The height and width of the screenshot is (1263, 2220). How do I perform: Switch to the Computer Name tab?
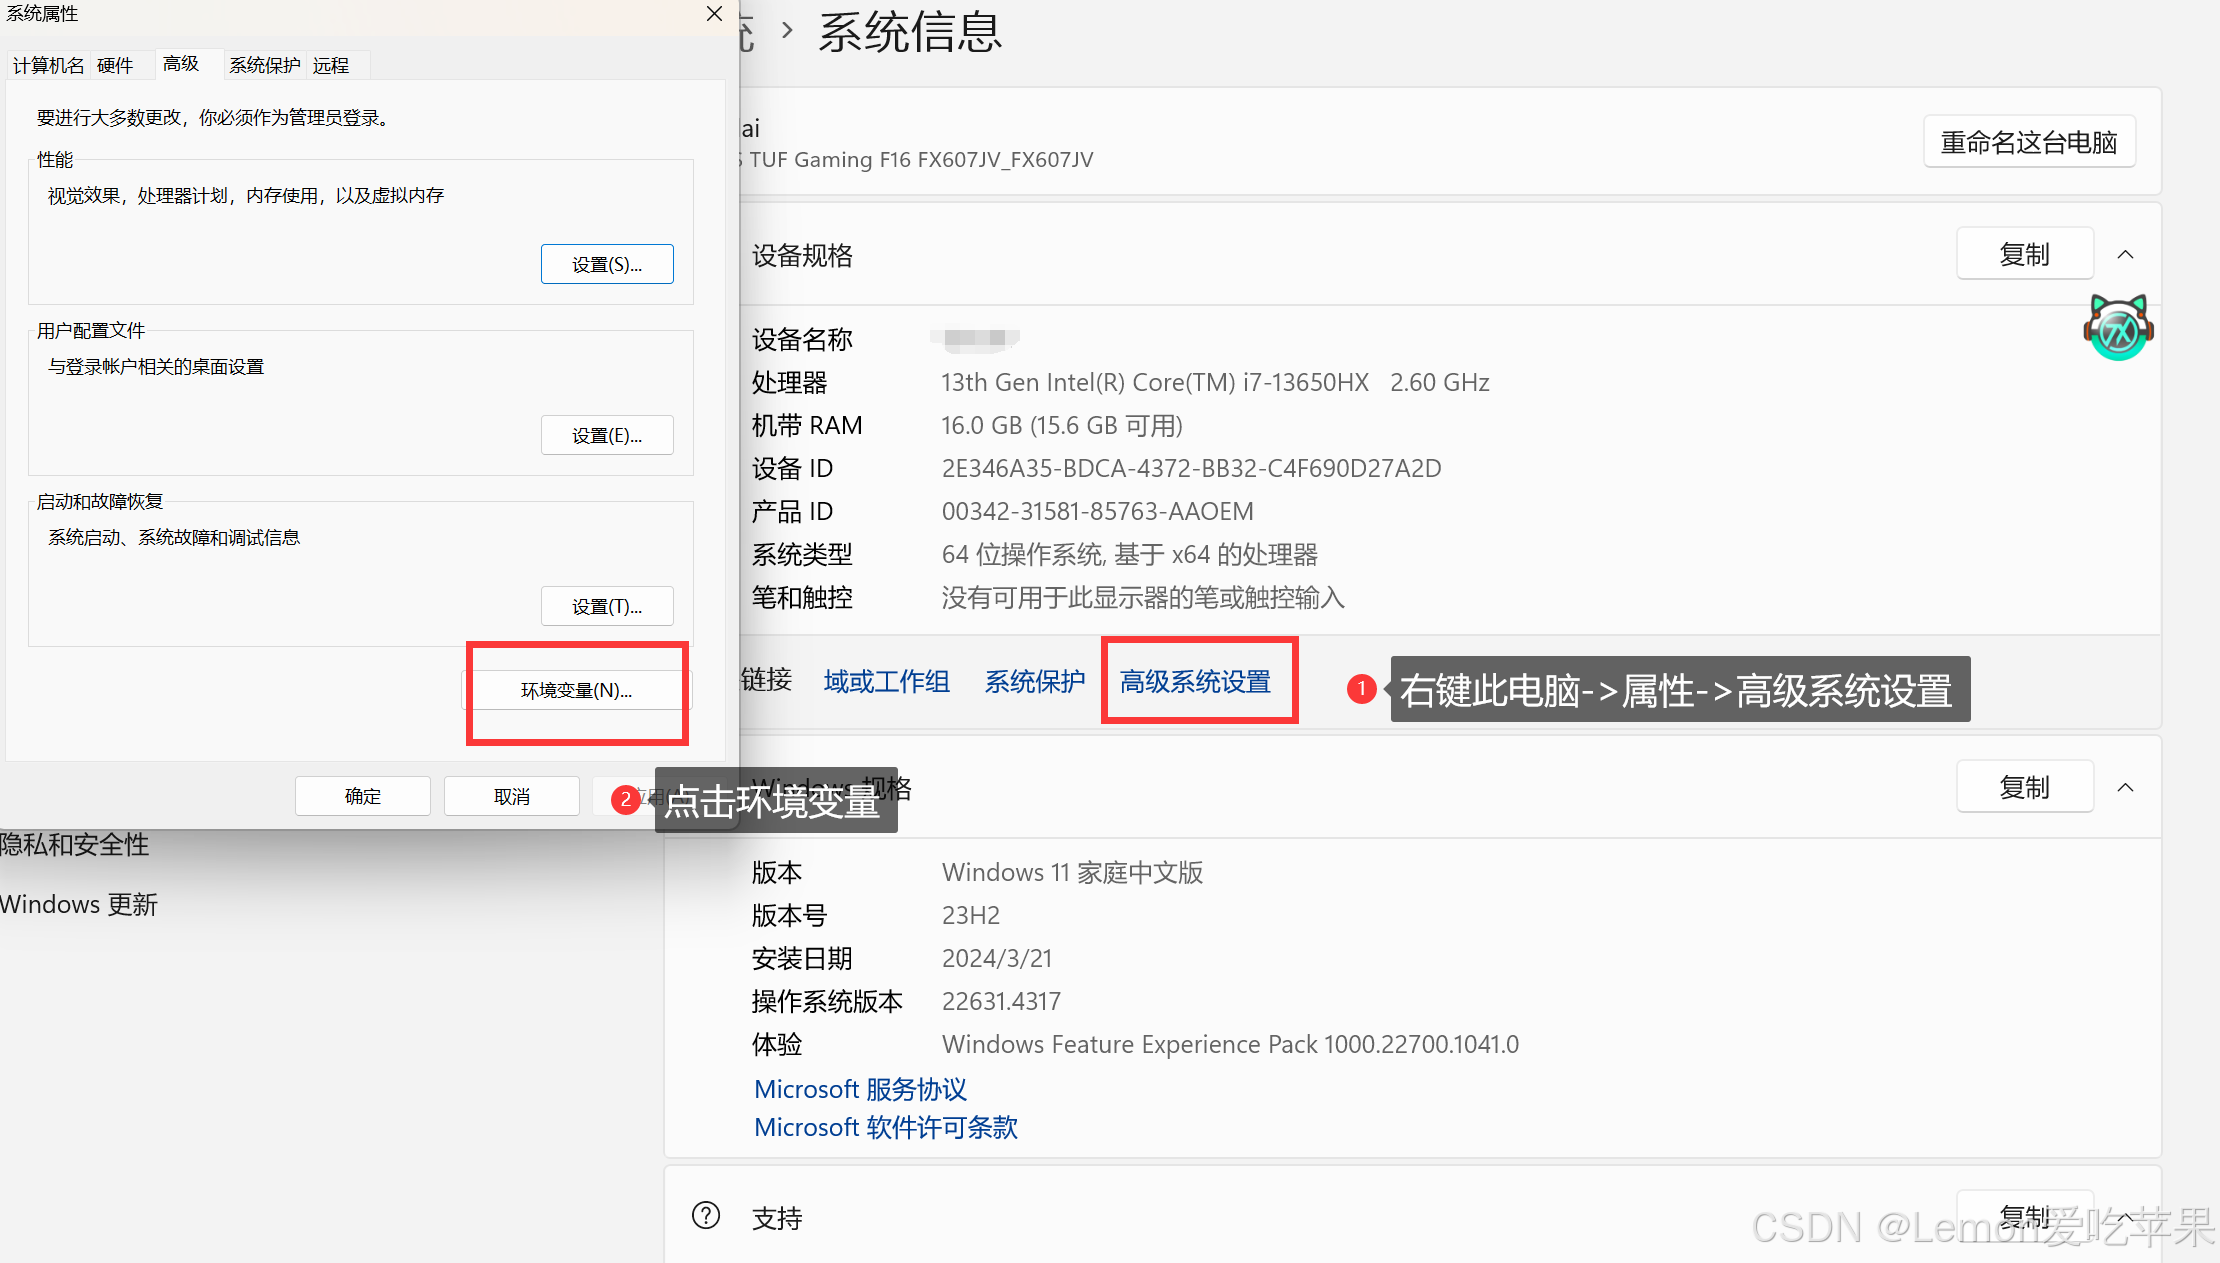pyautogui.click(x=48, y=65)
